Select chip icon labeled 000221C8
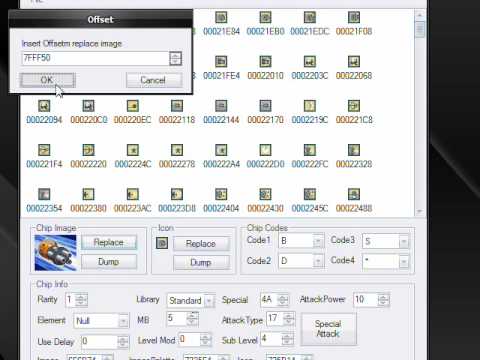The image size is (480, 360). (354, 106)
